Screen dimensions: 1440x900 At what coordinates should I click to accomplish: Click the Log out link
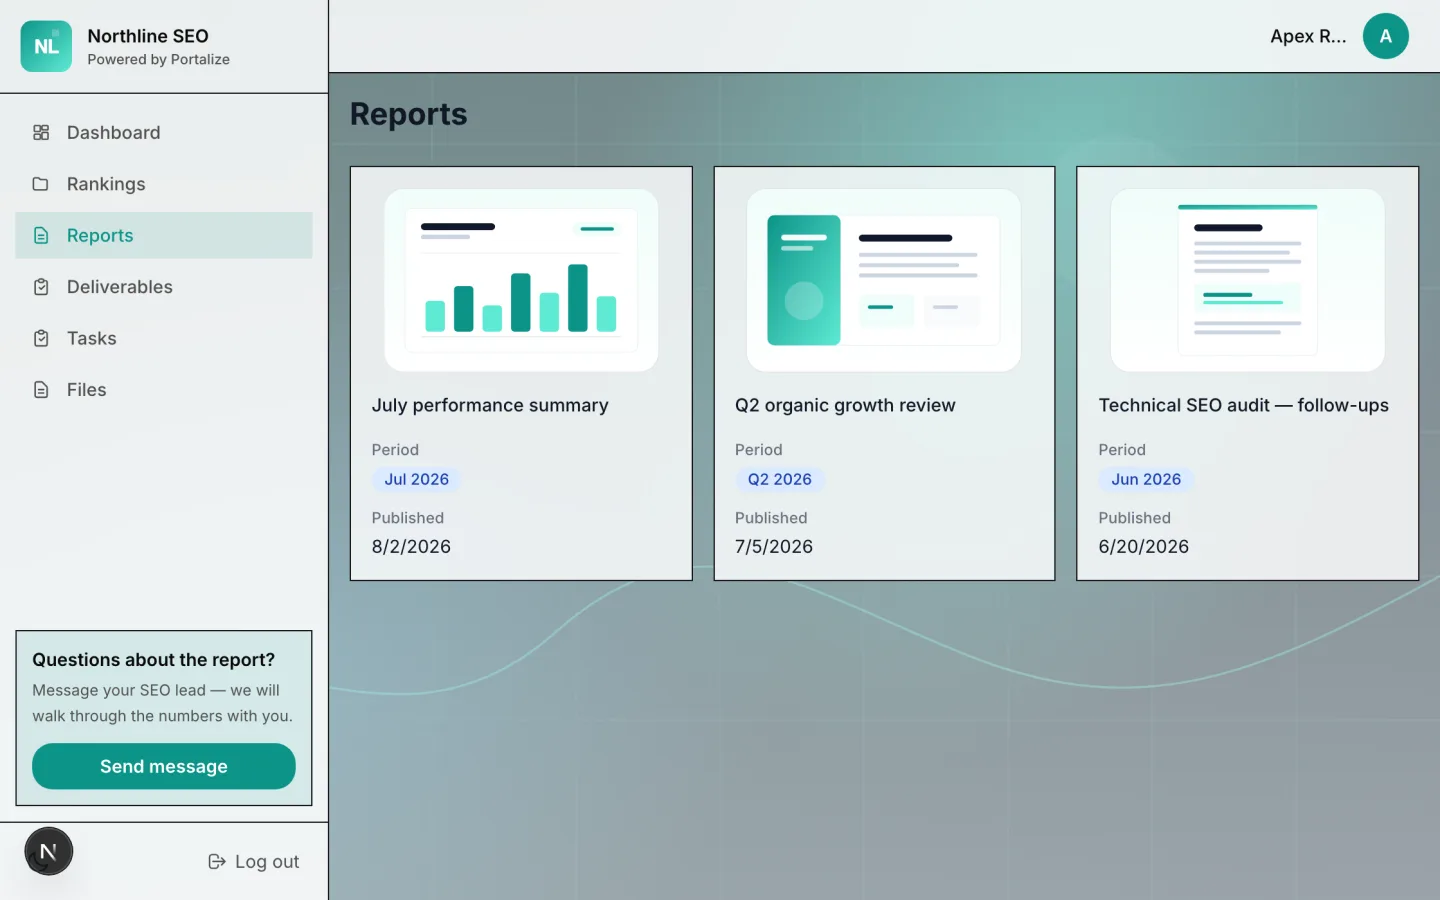click(x=253, y=862)
